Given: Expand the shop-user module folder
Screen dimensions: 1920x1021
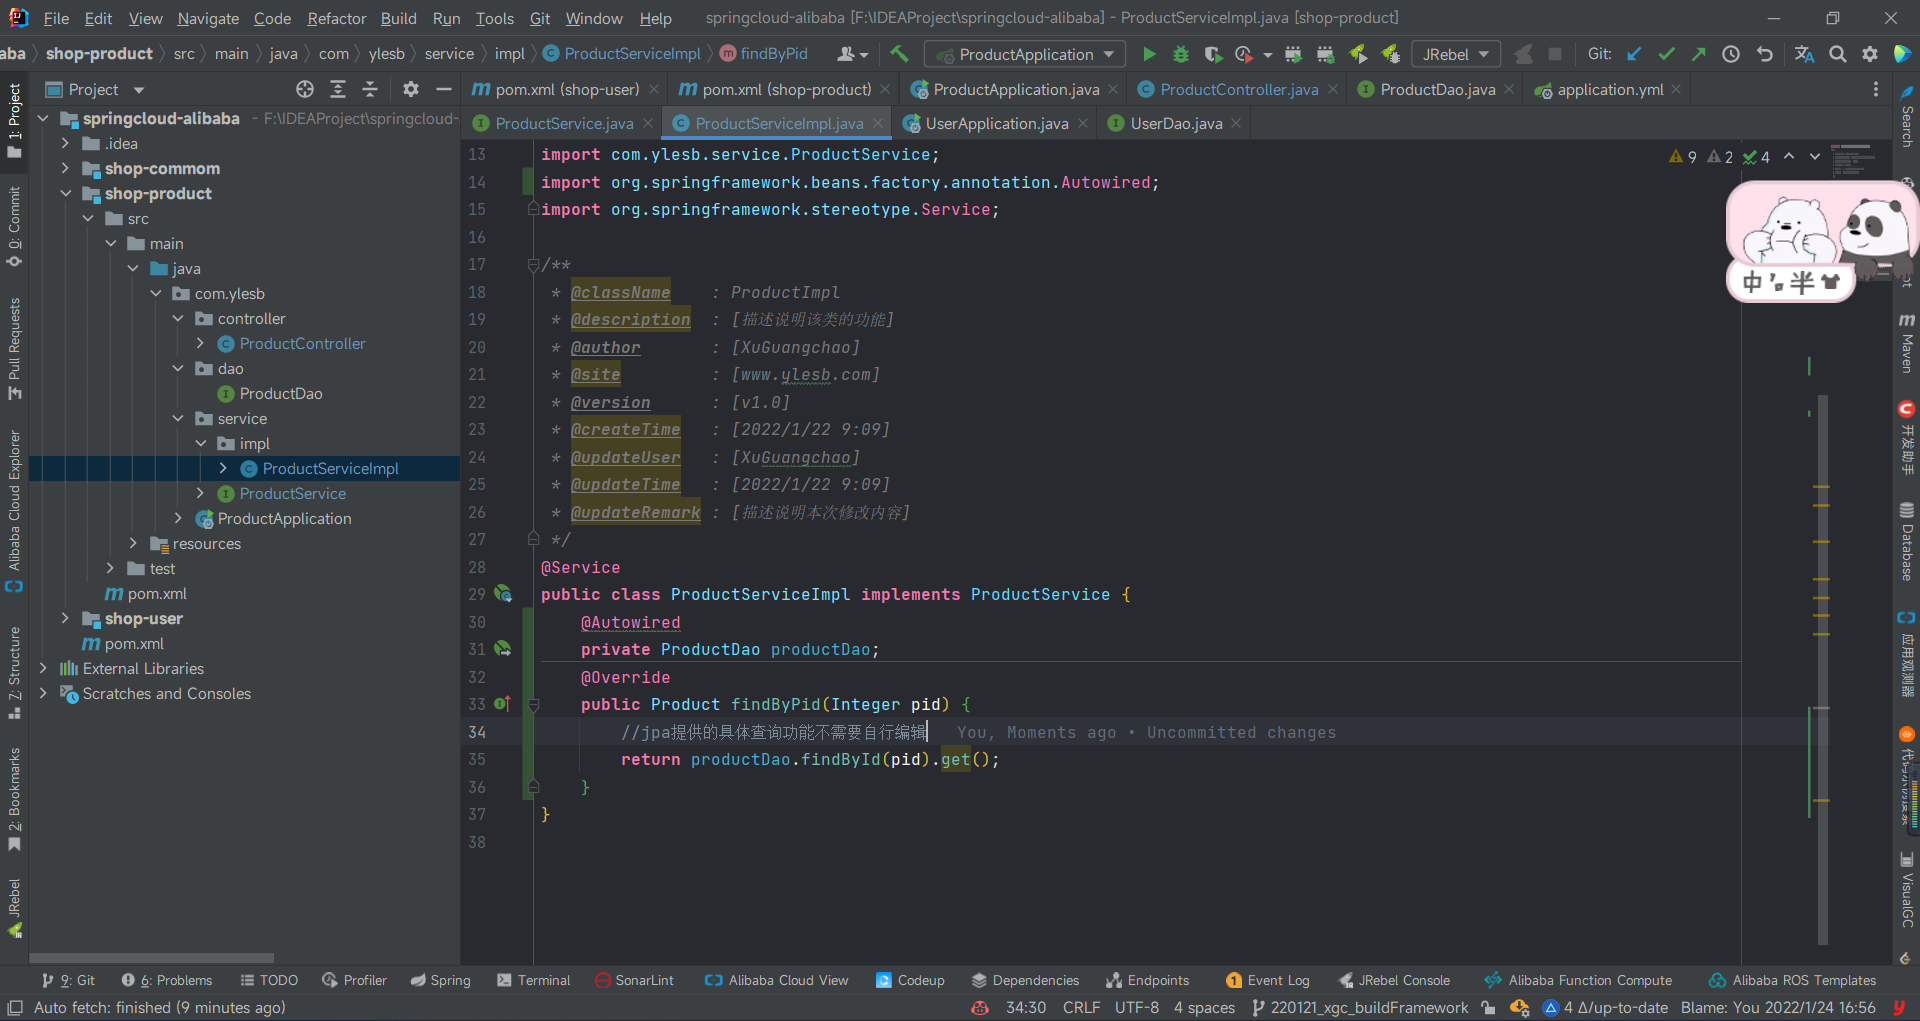Looking at the screenshot, I should 65,619.
